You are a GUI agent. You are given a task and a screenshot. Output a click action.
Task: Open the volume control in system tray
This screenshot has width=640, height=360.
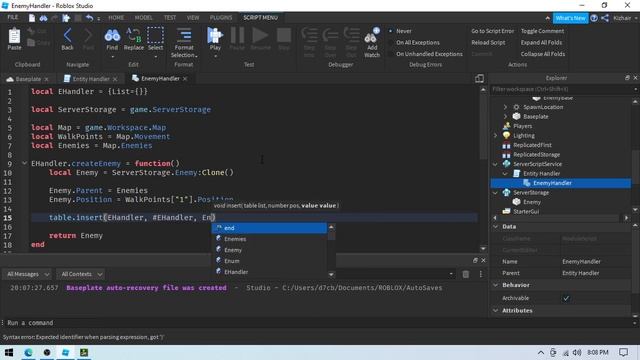tap(577, 352)
